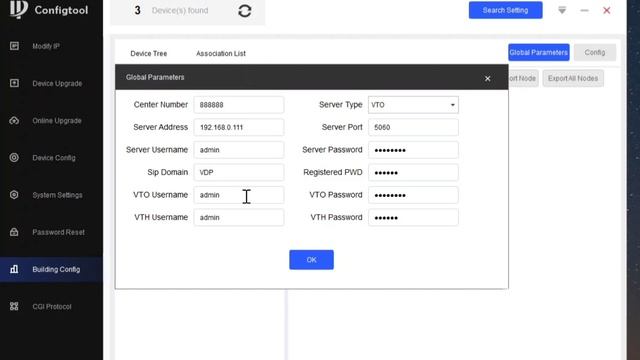Click the Server Address field
This screenshot has width=640, height=360.
239,127
